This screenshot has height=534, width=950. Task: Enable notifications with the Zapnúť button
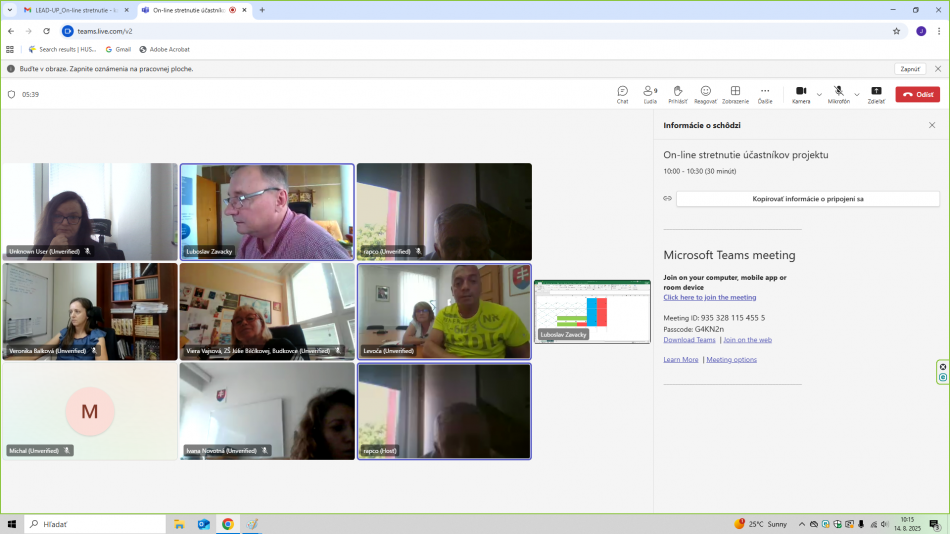909,69
